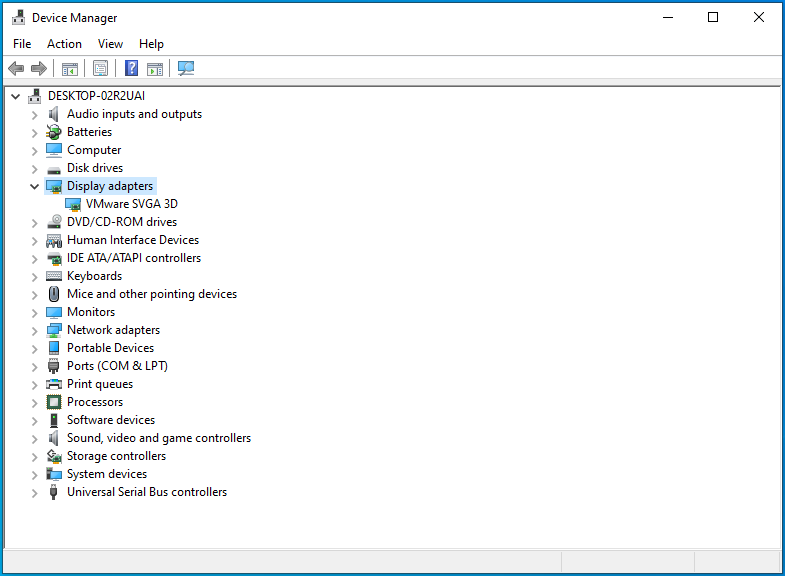This screenshot has height=576, width=785.
Task: Open the View menu
Action: [110, 44]
